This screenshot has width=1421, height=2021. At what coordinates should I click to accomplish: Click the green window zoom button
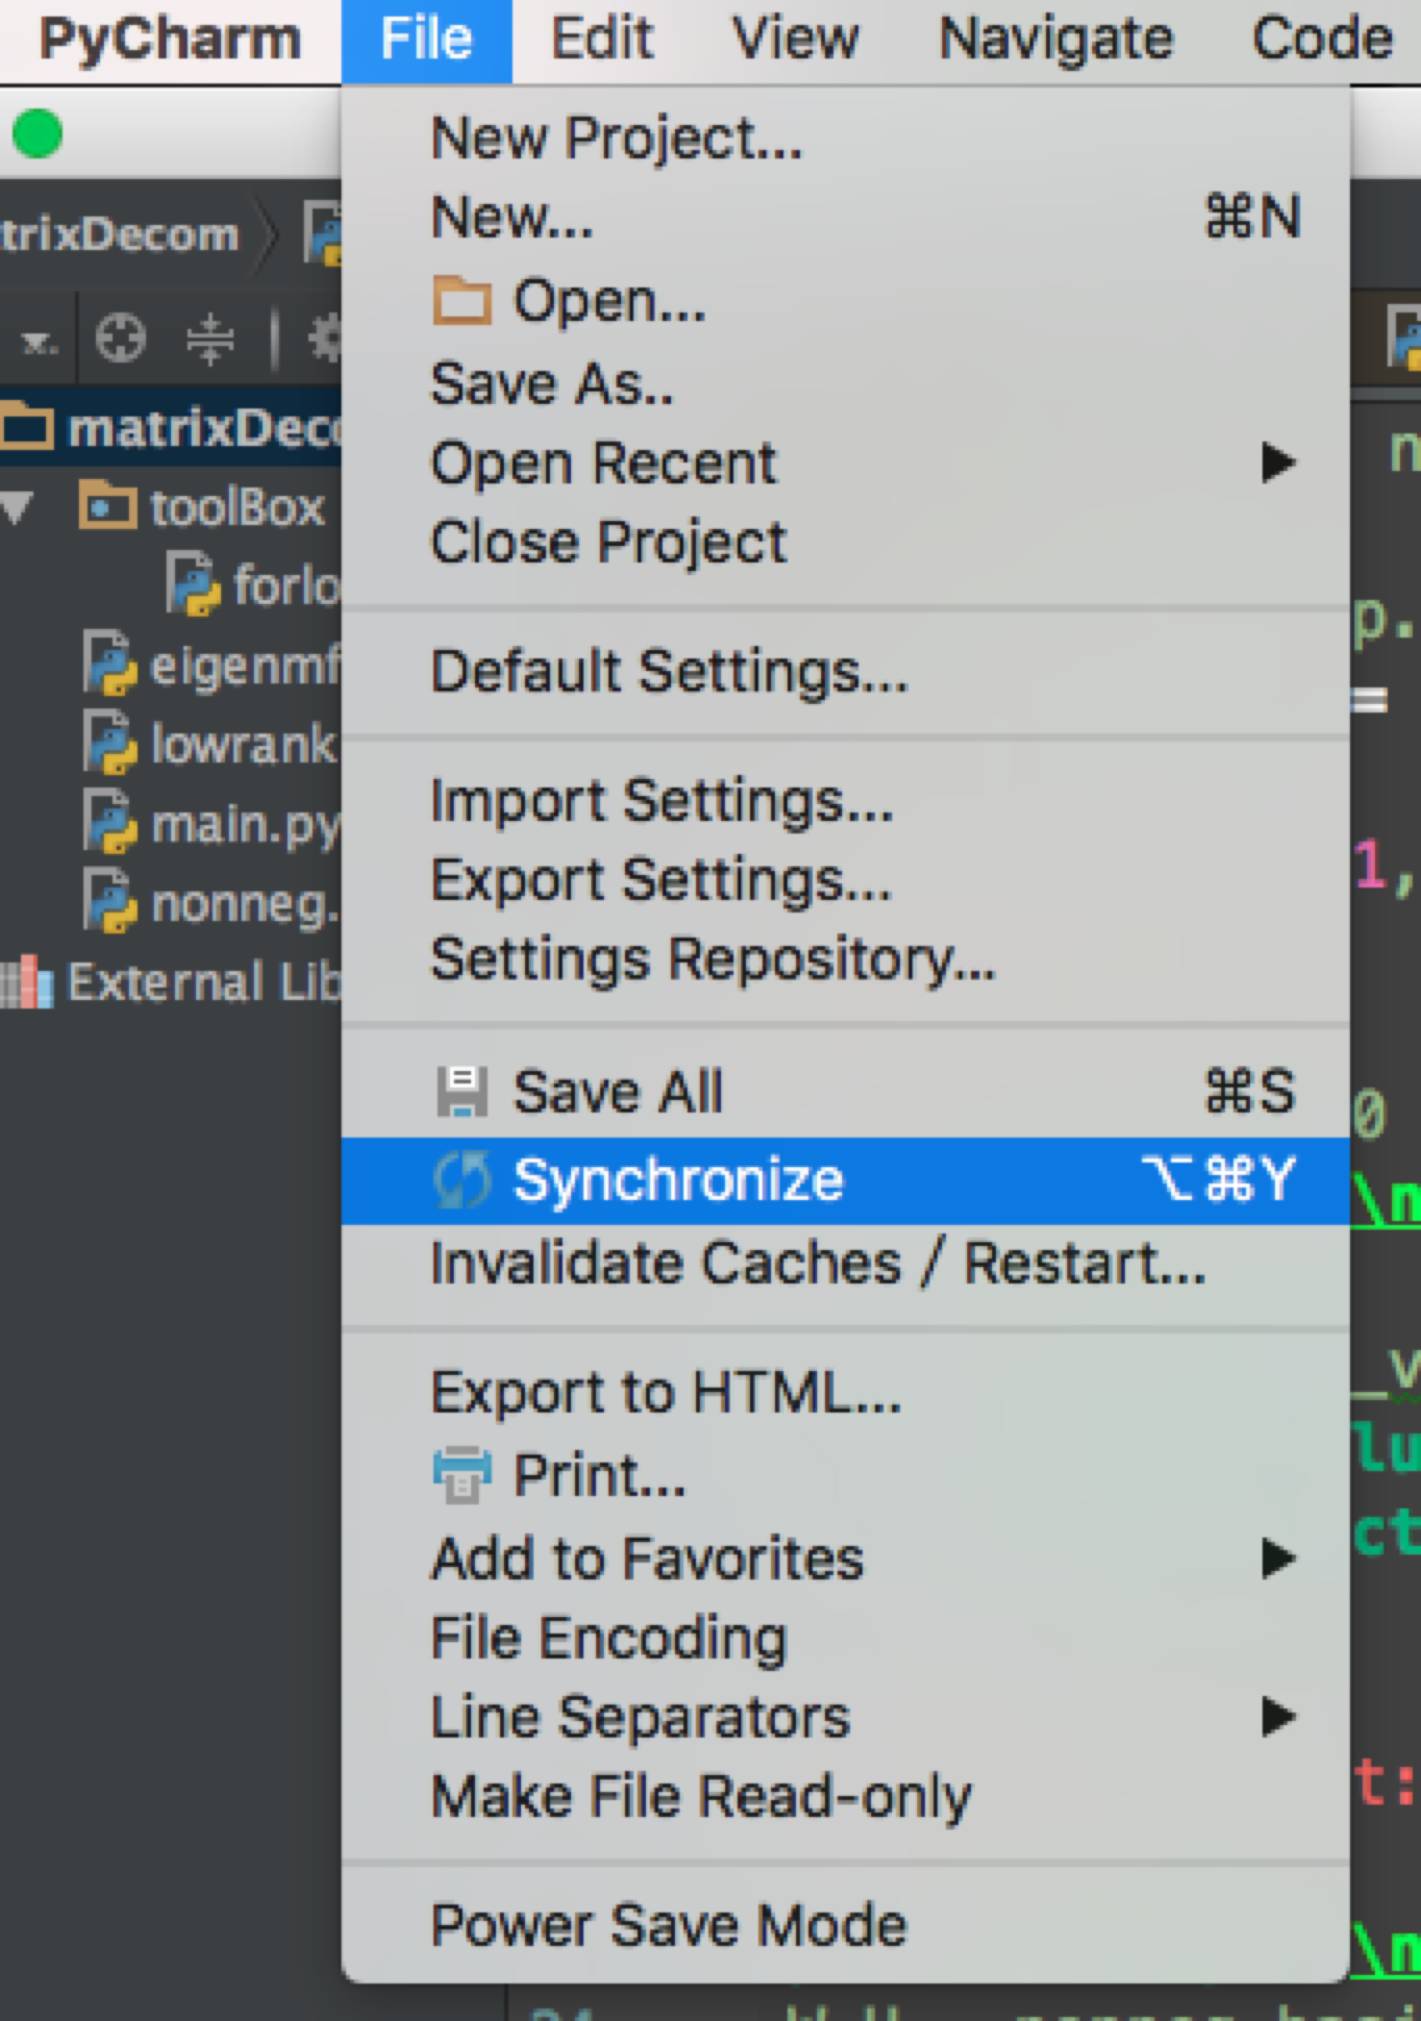(38, 133)
